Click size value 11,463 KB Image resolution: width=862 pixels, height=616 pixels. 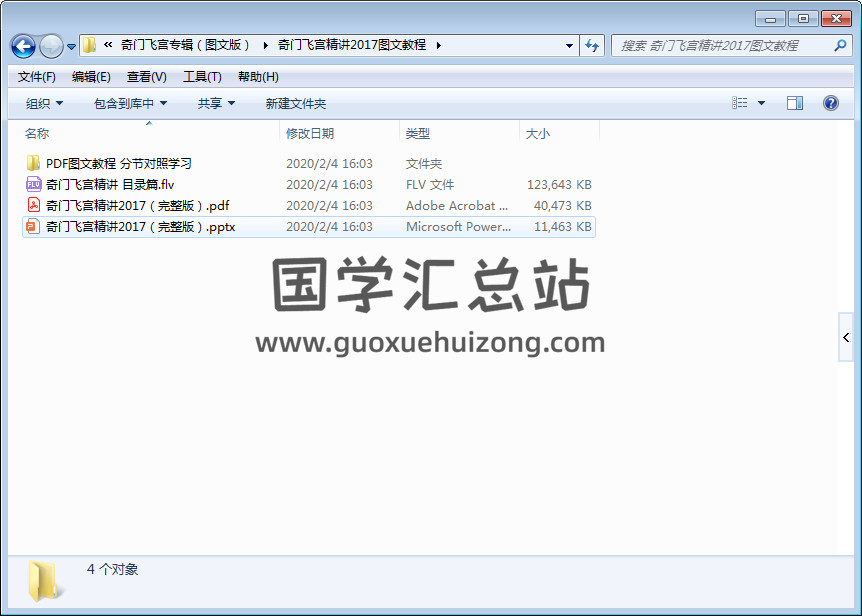tap(562, 226)
